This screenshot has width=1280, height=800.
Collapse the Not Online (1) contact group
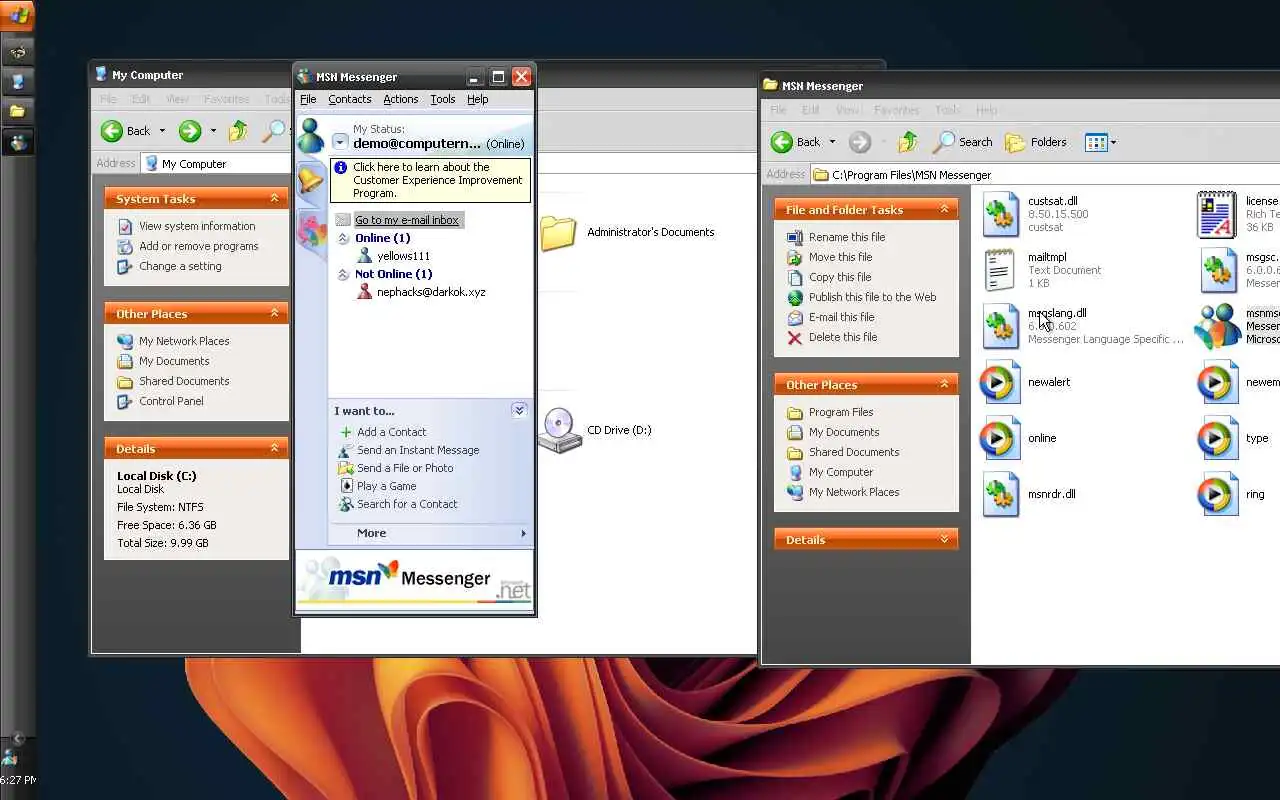[343, 274]
